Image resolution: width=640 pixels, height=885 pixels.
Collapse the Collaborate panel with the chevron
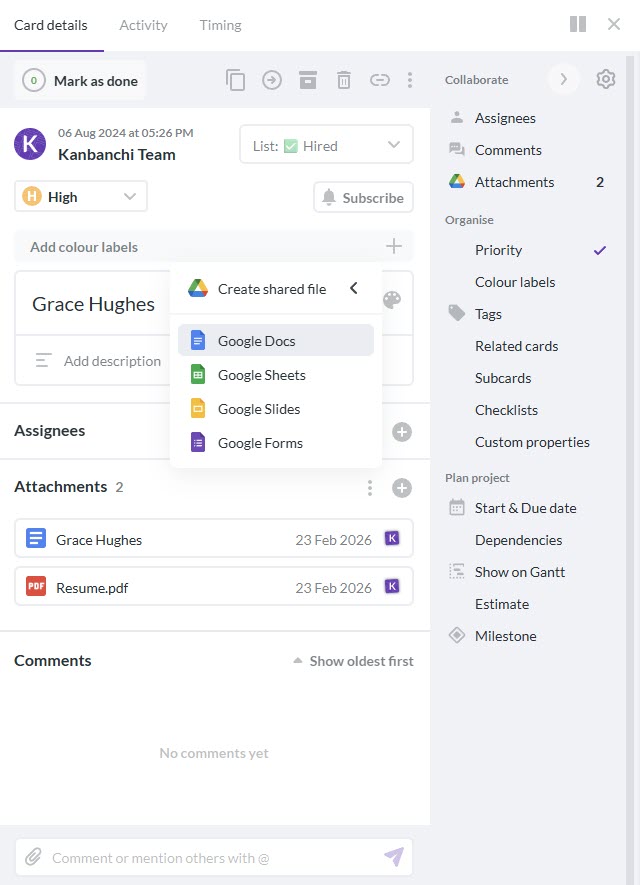coord(563,79)
